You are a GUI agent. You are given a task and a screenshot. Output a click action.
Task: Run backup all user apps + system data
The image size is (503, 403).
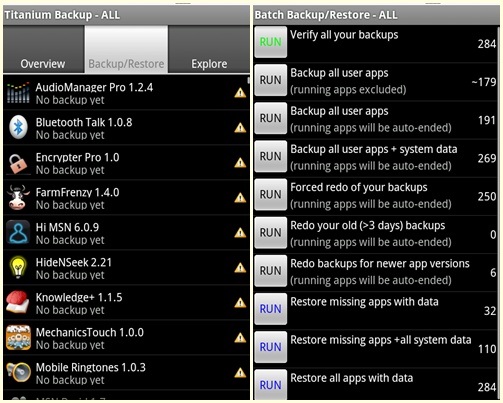coord(270,156)
